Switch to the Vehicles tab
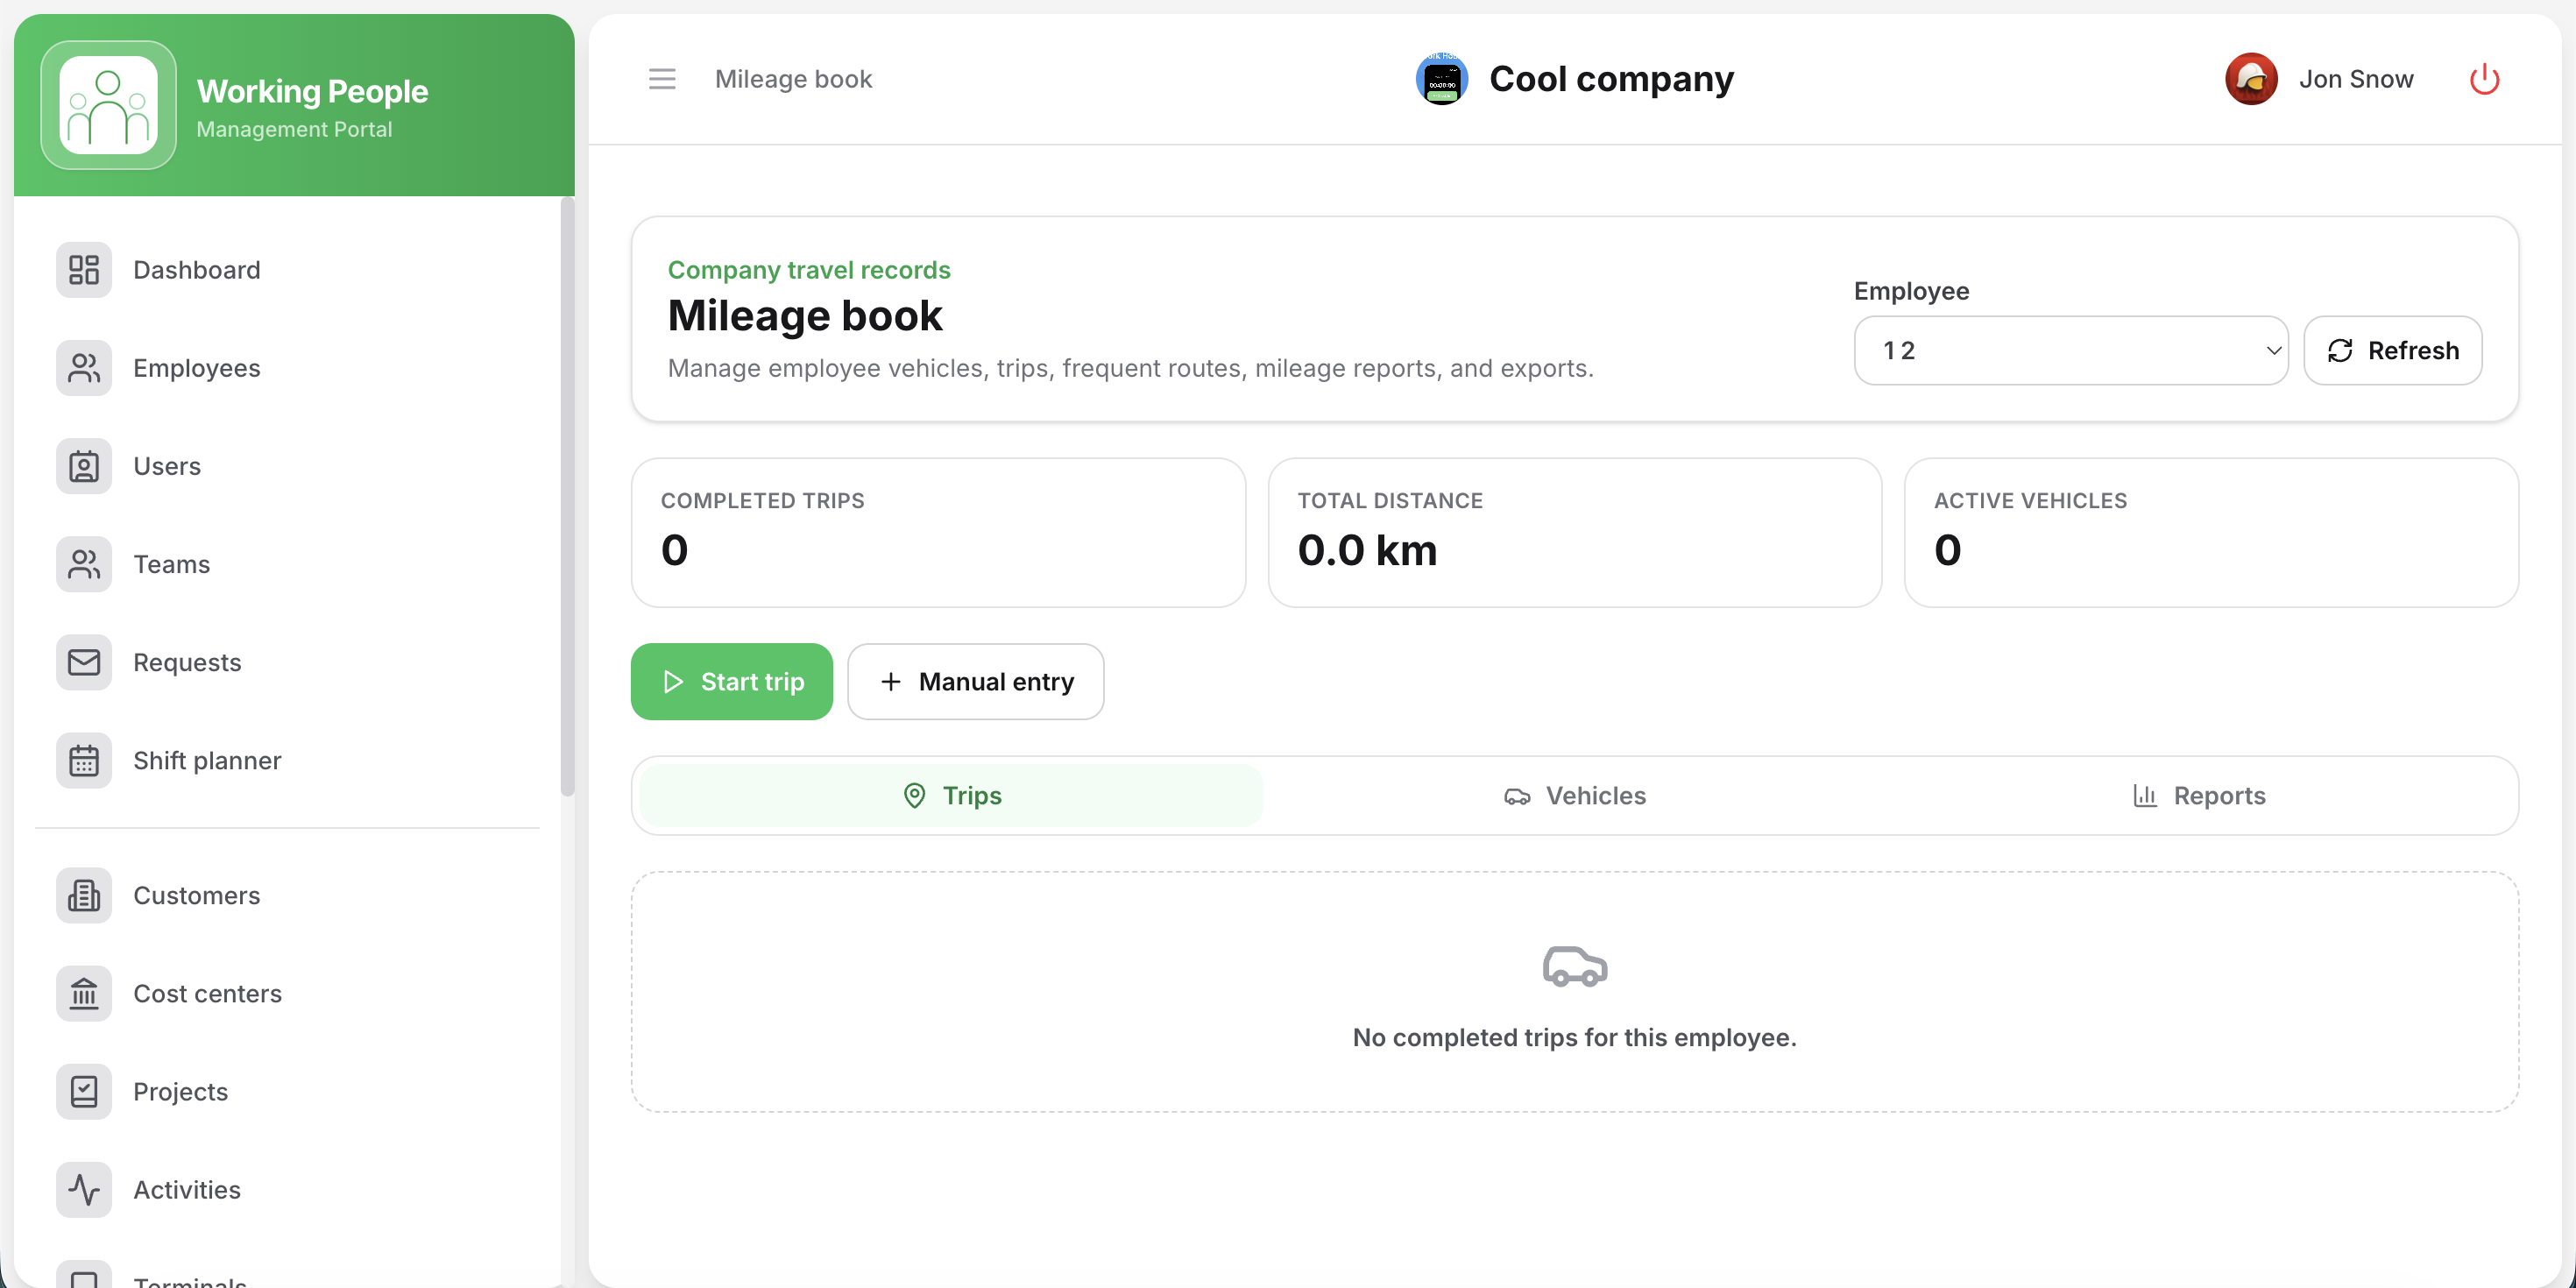Image resolution: width=2576 pixels, height=1288 pixels. coord(1575,795)
